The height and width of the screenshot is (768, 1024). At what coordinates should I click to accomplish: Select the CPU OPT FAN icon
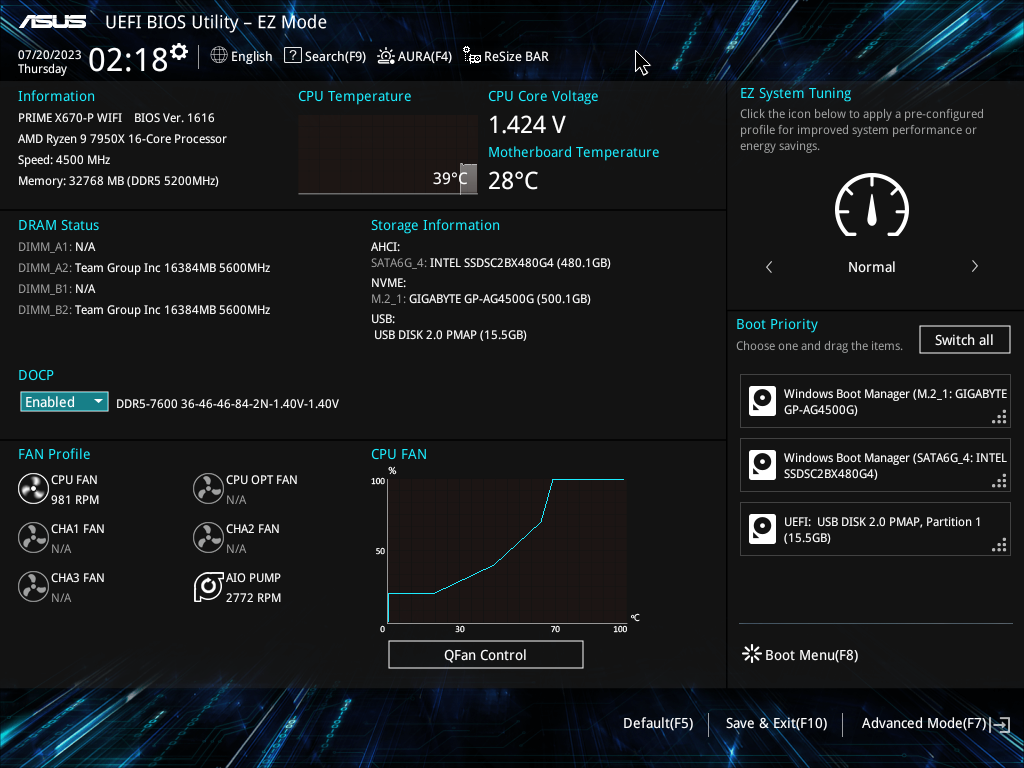pos(208,488)
